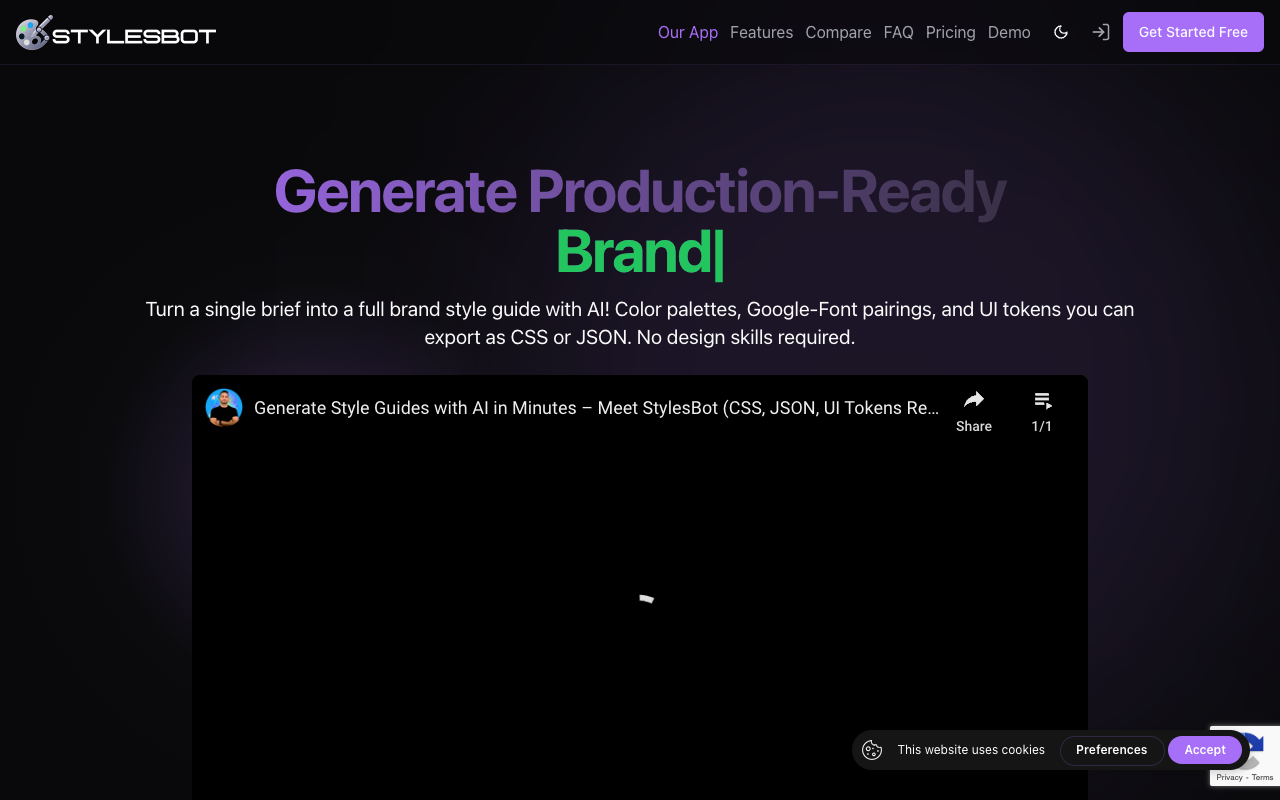The width and height of the screenshot is (1280, 800).
Task: Accept the website cookies
Action: pos(1205,750)
